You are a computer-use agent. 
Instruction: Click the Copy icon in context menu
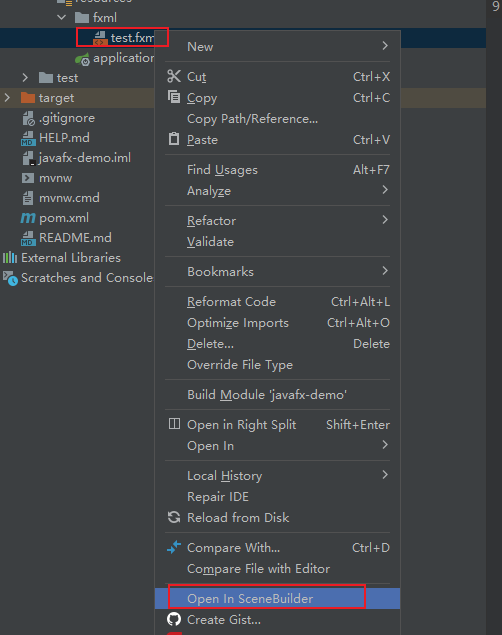pos(174,97)
